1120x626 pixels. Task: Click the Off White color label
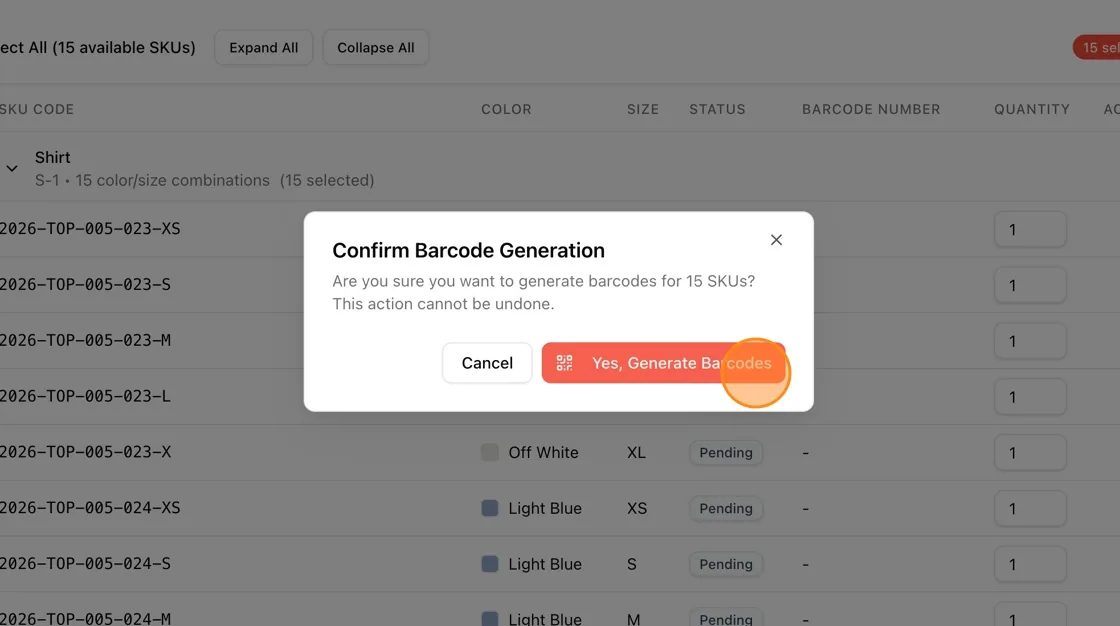[544, 452]
